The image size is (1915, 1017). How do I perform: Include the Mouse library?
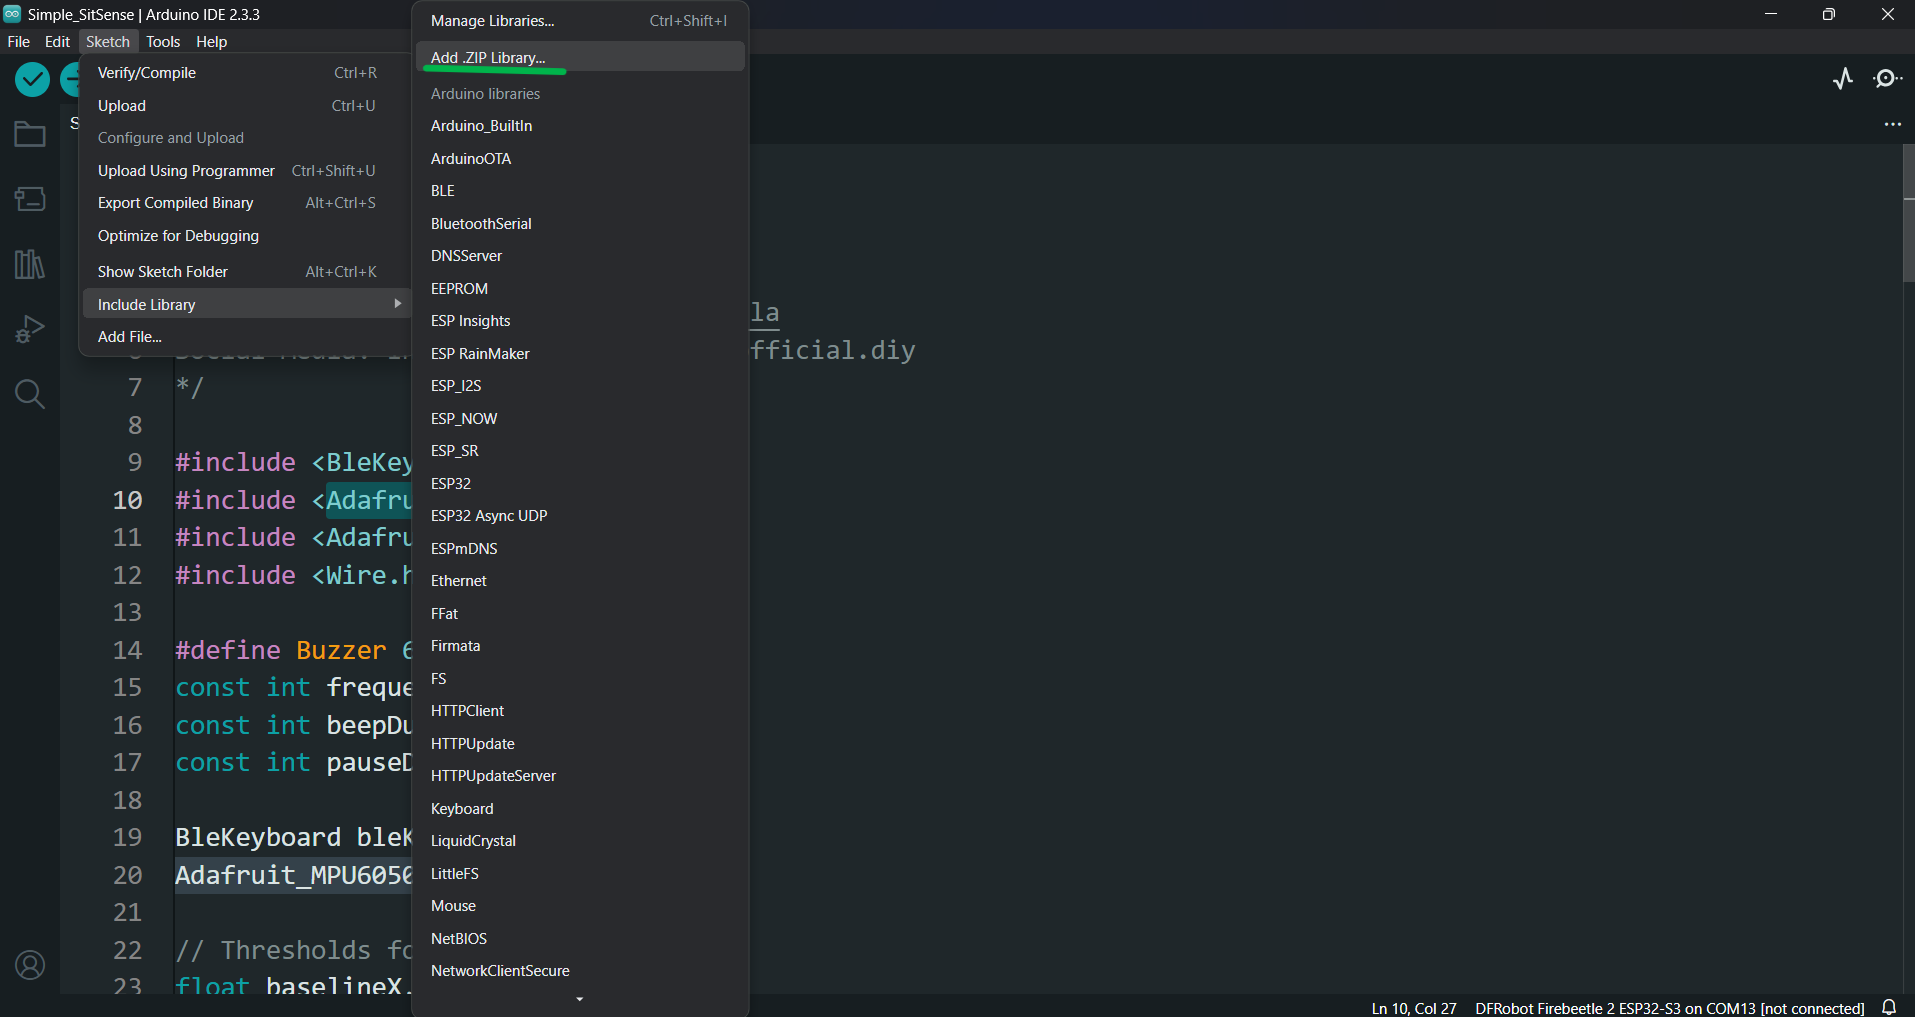(580, 906)
